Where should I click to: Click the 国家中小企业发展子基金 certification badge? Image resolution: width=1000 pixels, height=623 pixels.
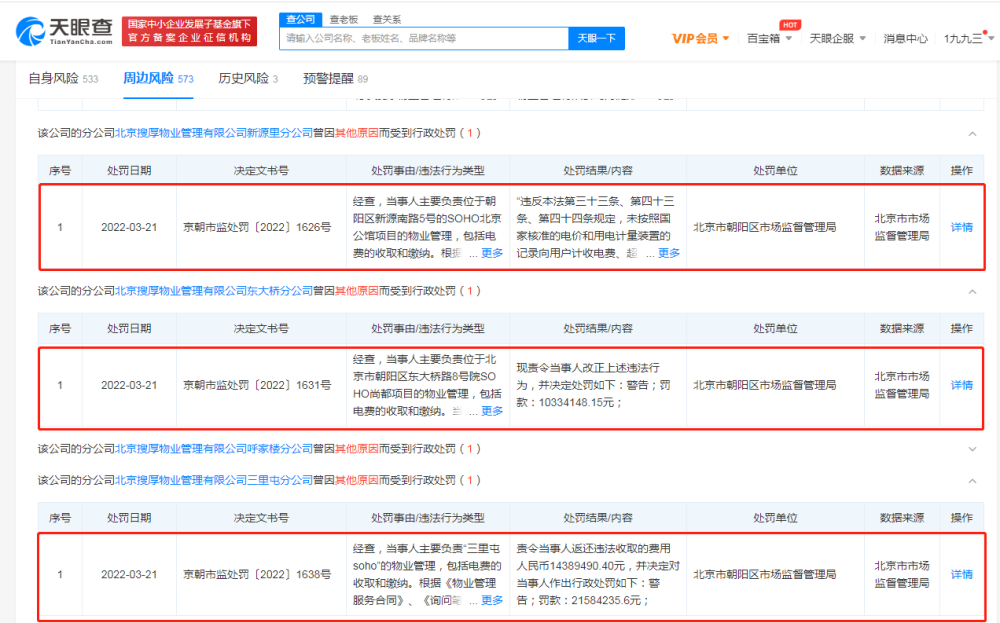tap(189, 31)
